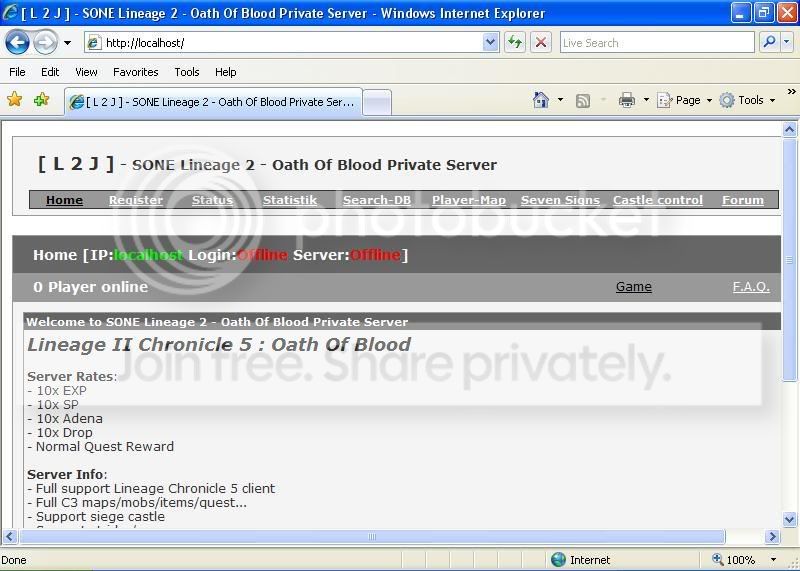Open the Player-Map navigation link
Screen dimensions: 800x571
point(468,200)
